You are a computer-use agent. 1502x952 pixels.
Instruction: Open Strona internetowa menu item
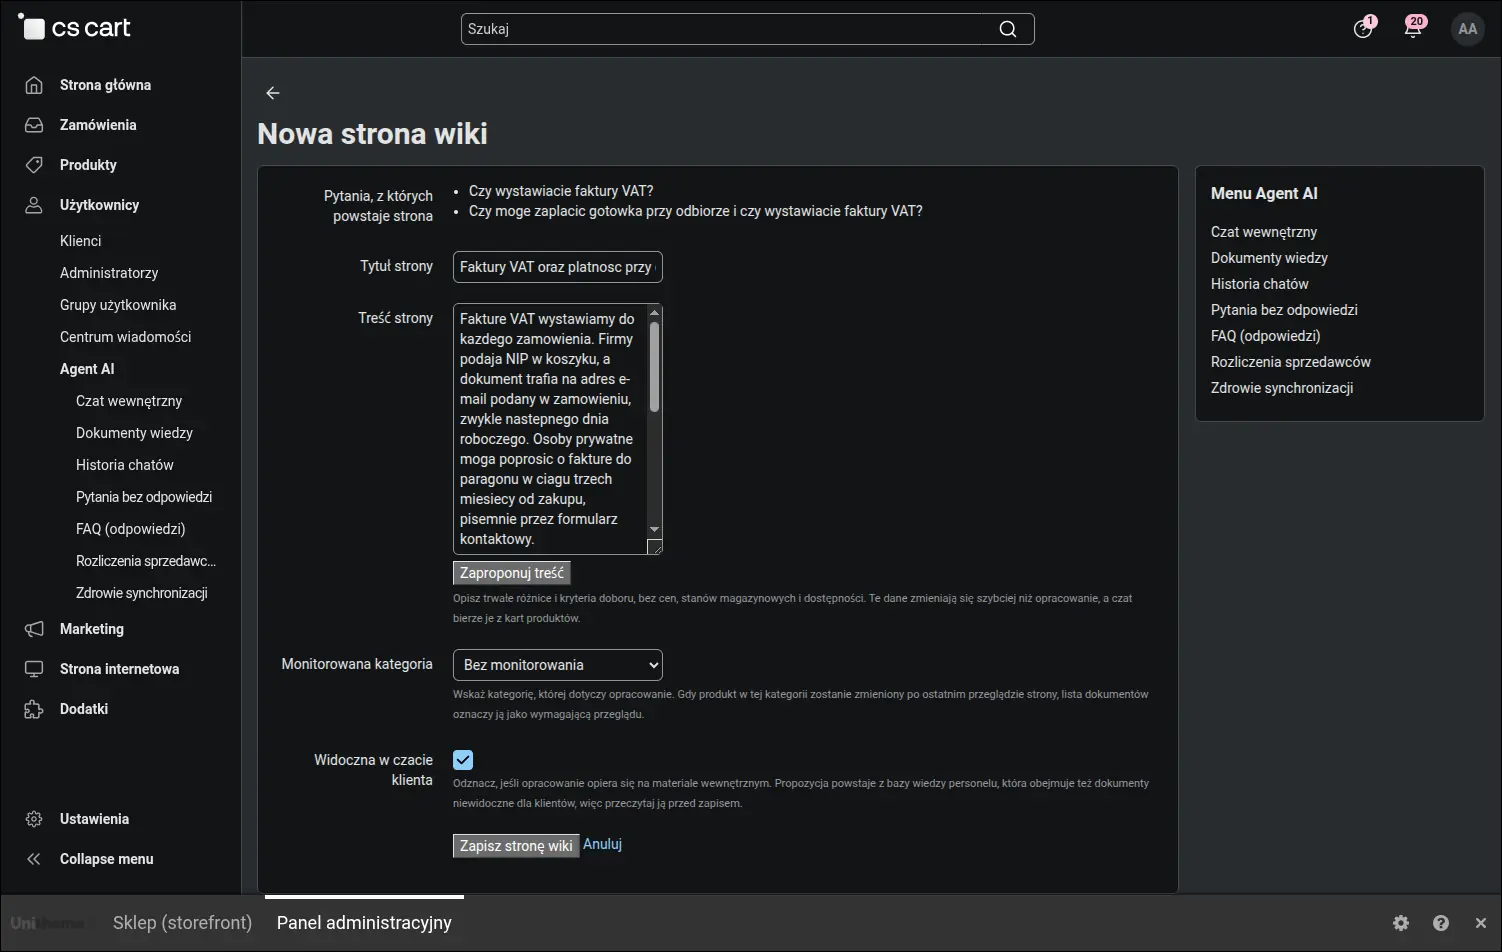coord(120,669)
